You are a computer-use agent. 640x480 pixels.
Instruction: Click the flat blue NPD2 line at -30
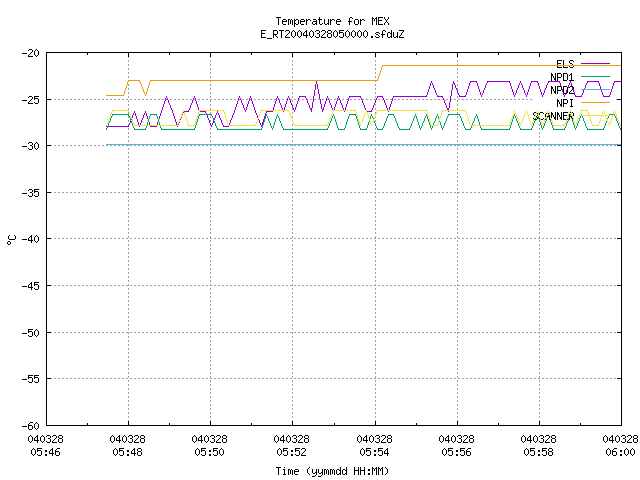[363, 145]
